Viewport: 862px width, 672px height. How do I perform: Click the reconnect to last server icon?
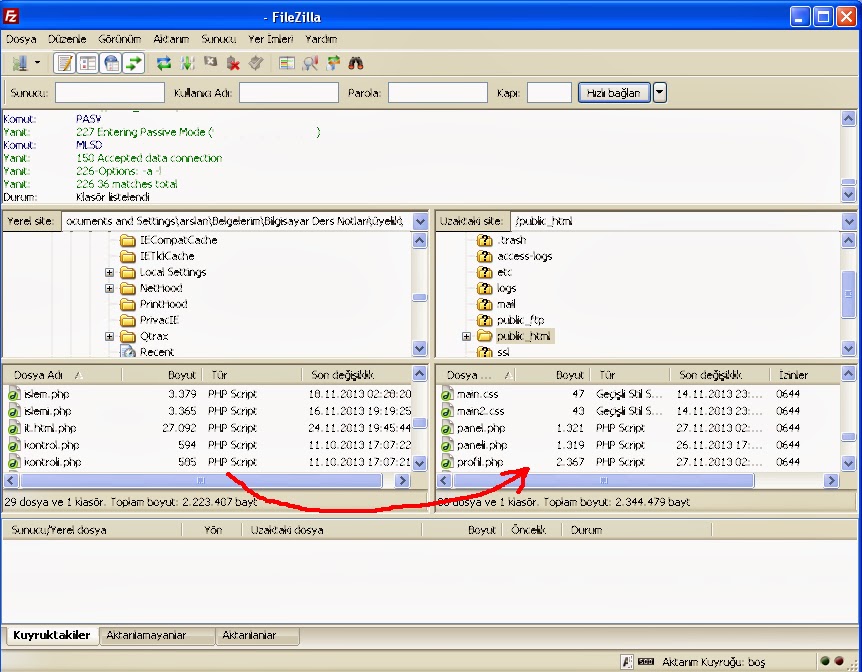pyautogui.click(x=256, y=63)
